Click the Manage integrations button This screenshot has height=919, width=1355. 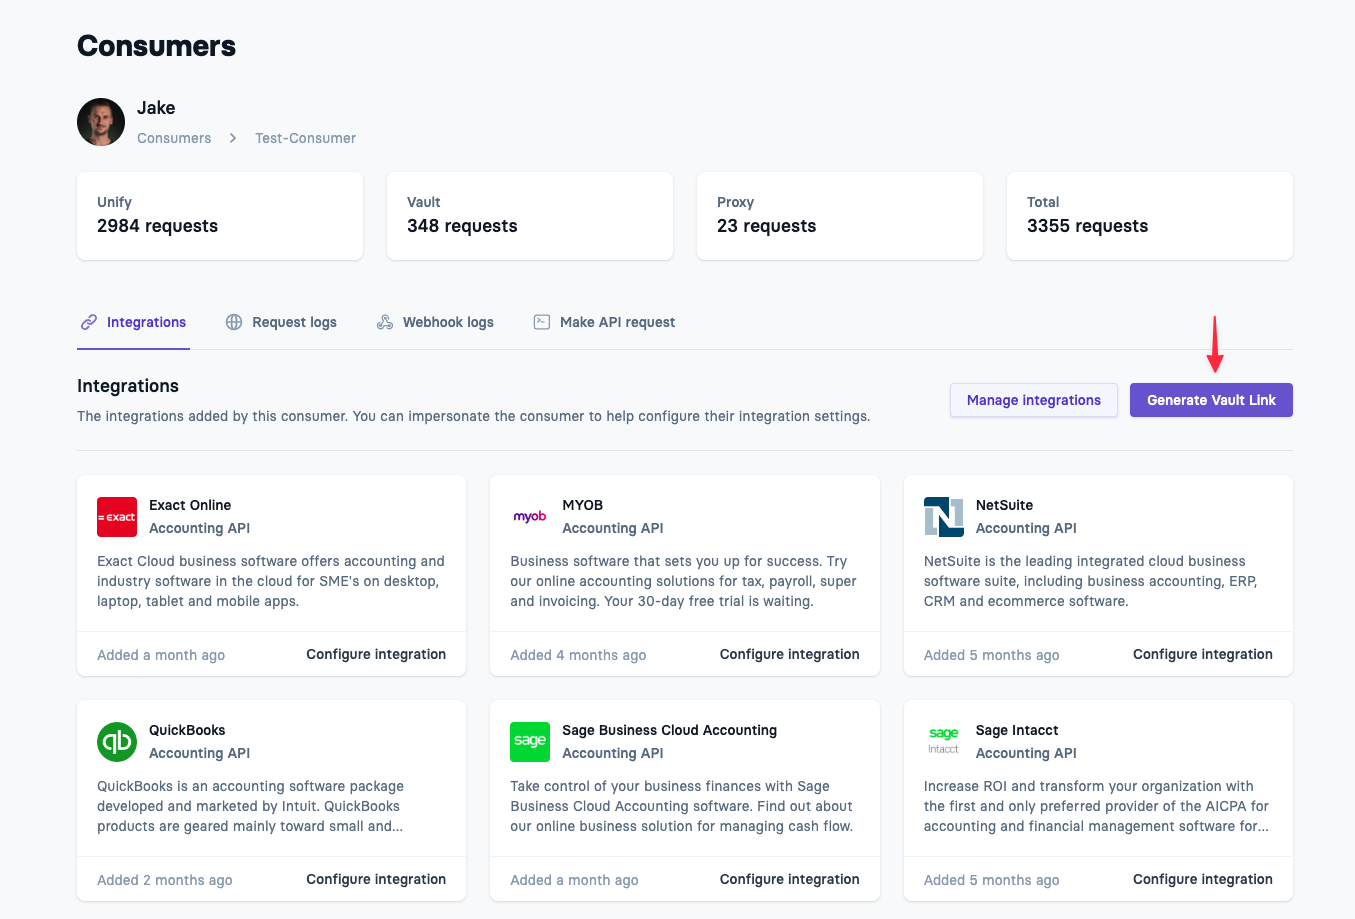(1034, 400)
